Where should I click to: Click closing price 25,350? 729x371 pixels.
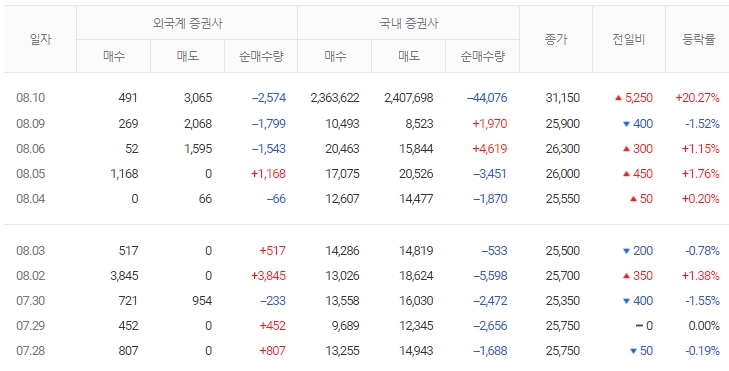point(563,301)
